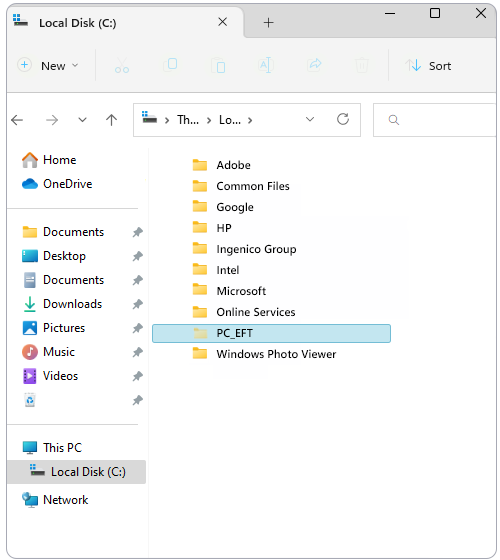Open the address bar history dropdown
The width and height of the screenshot is (500, 560).
[310, 119]
